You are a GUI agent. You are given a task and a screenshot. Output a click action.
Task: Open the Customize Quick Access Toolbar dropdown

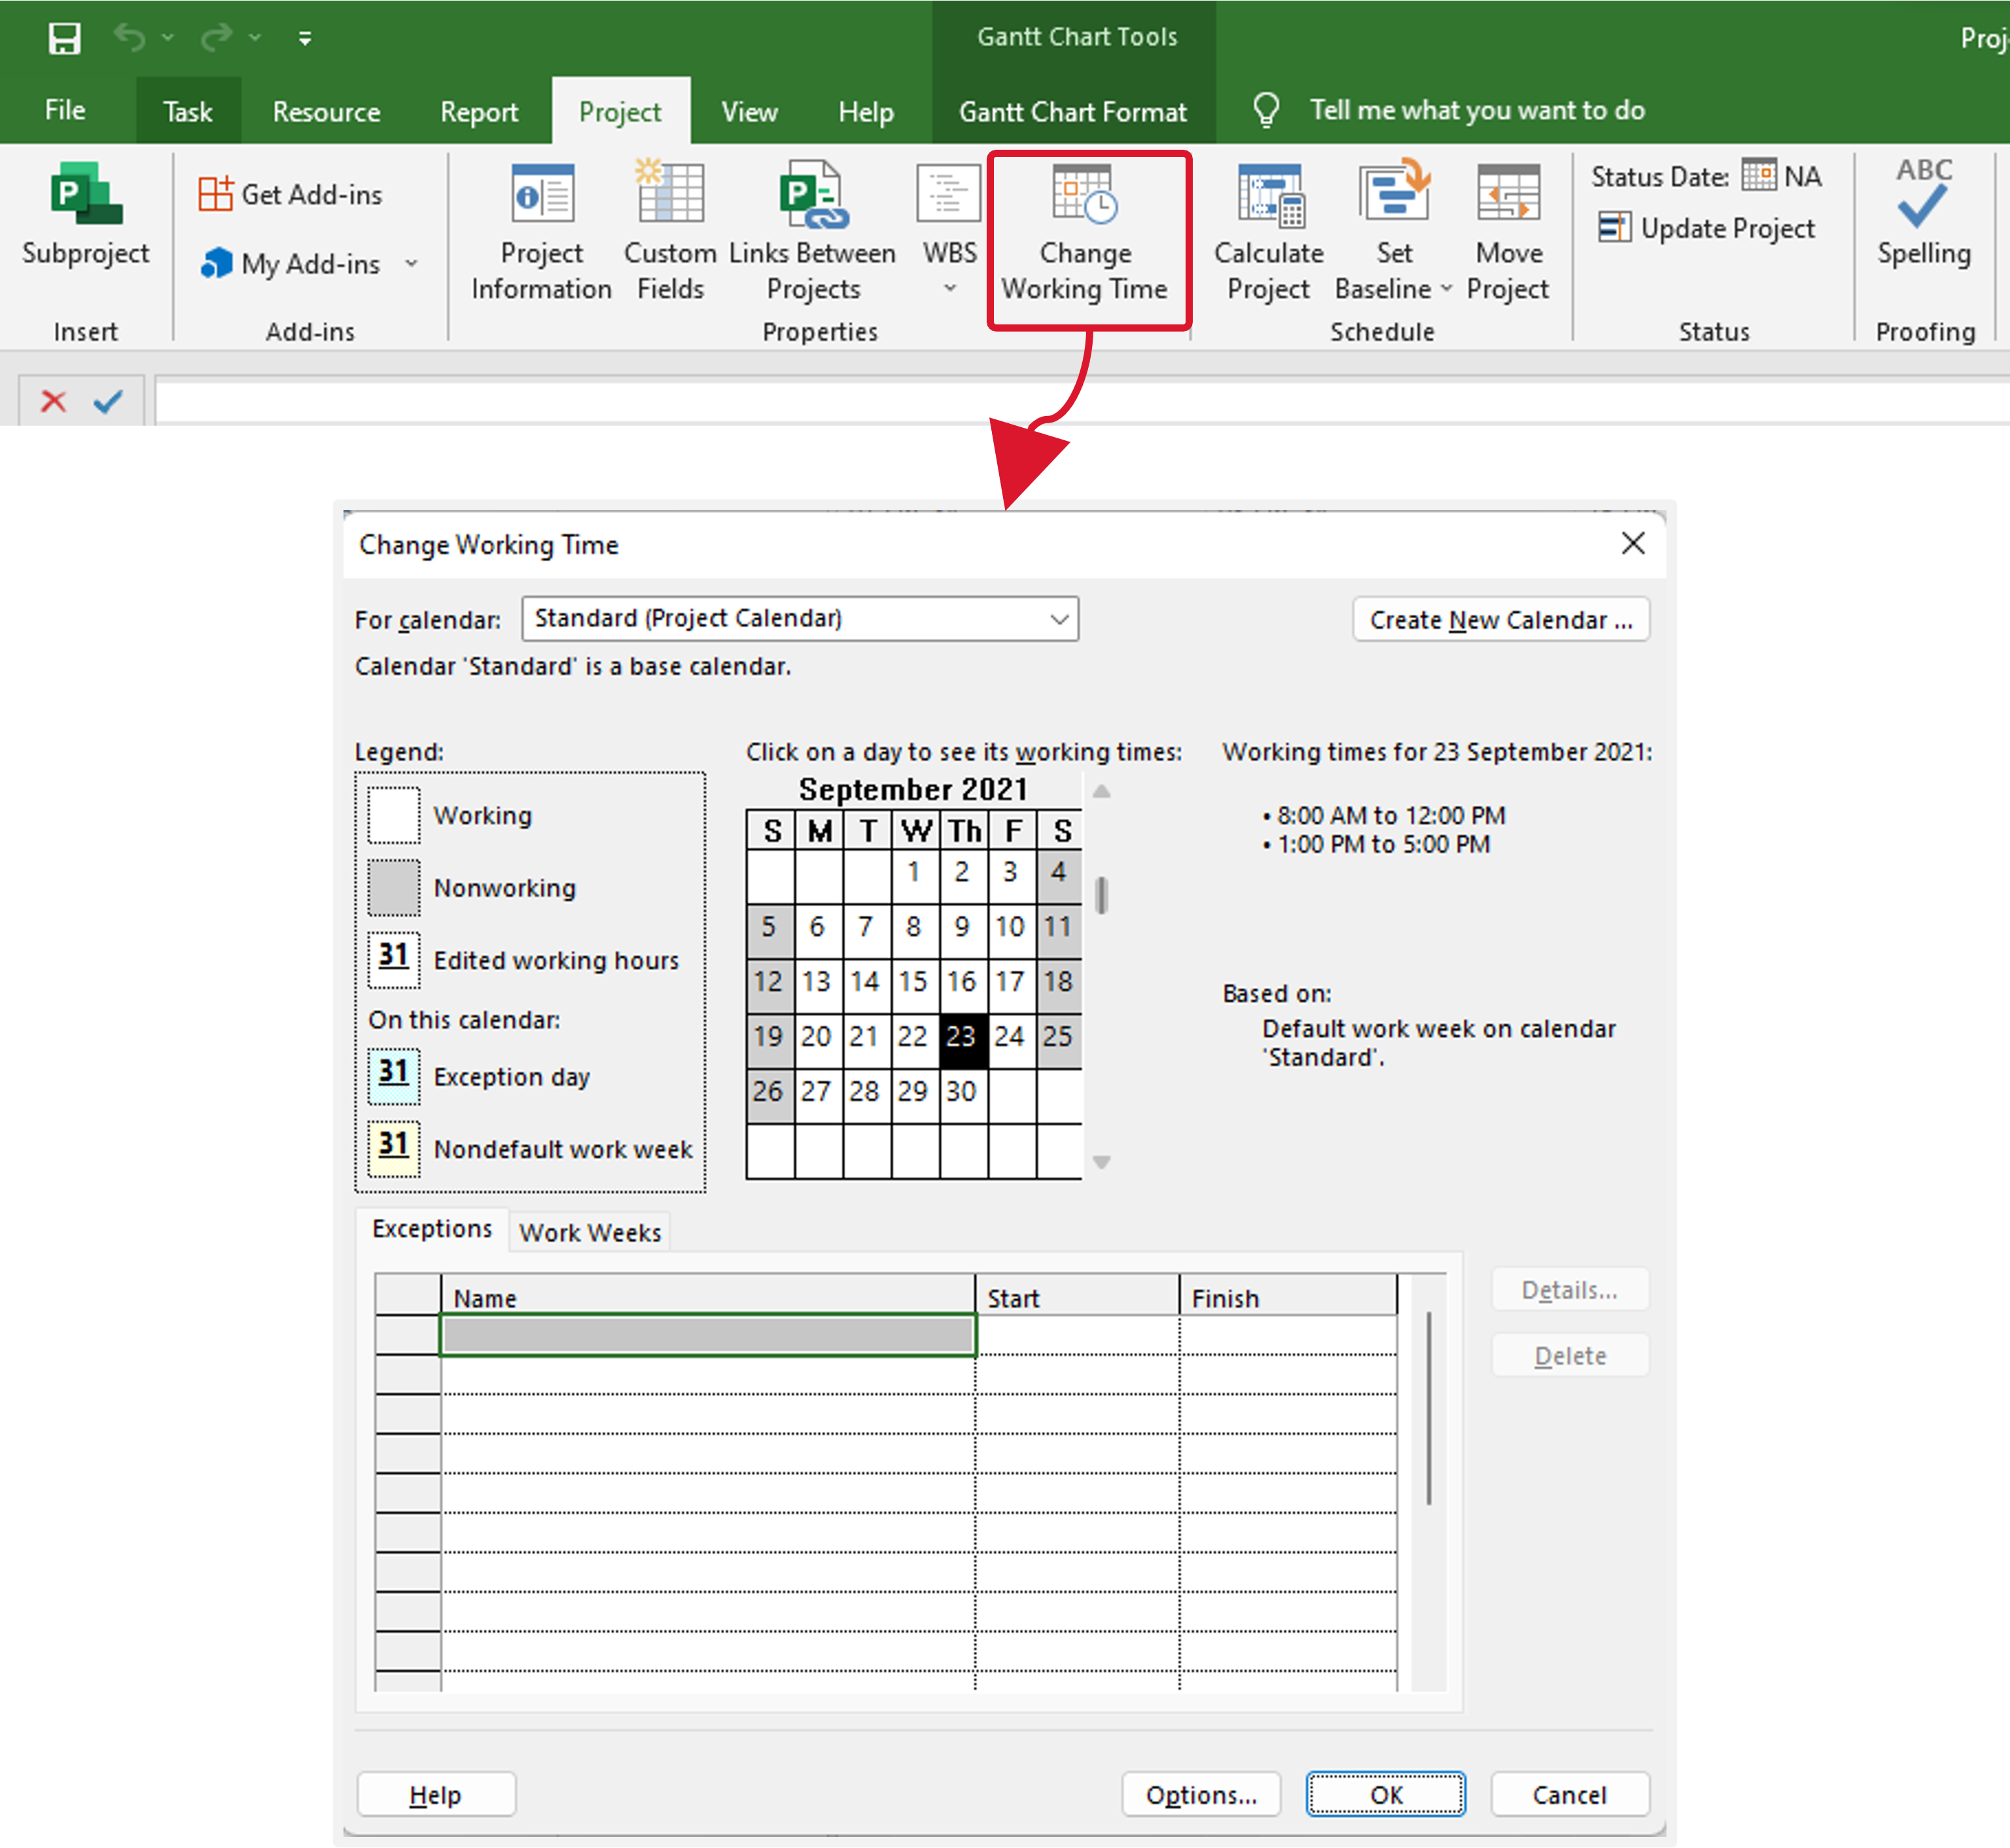click(305, 39)
